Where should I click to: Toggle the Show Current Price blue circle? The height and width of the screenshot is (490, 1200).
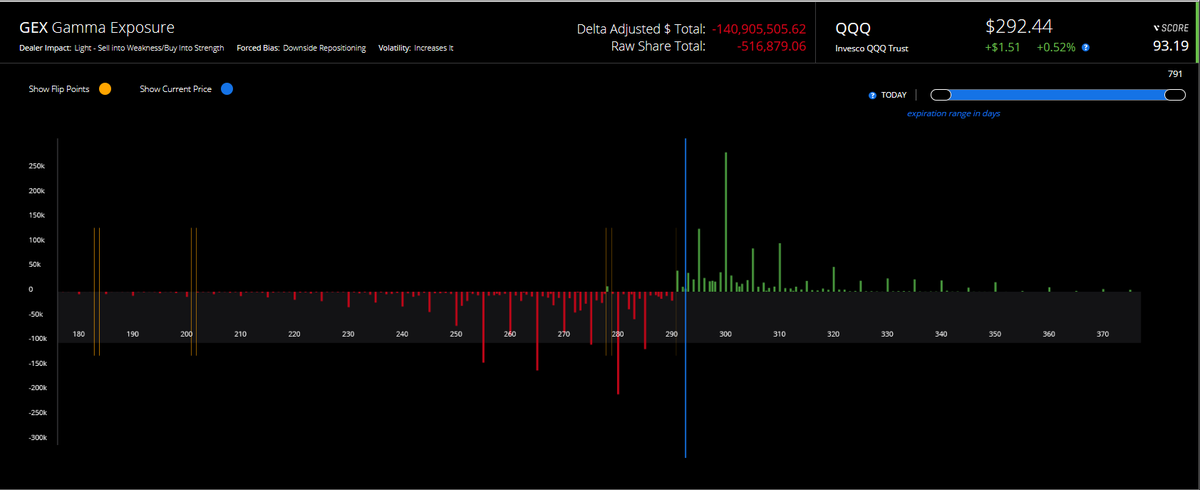pos(227,89)
